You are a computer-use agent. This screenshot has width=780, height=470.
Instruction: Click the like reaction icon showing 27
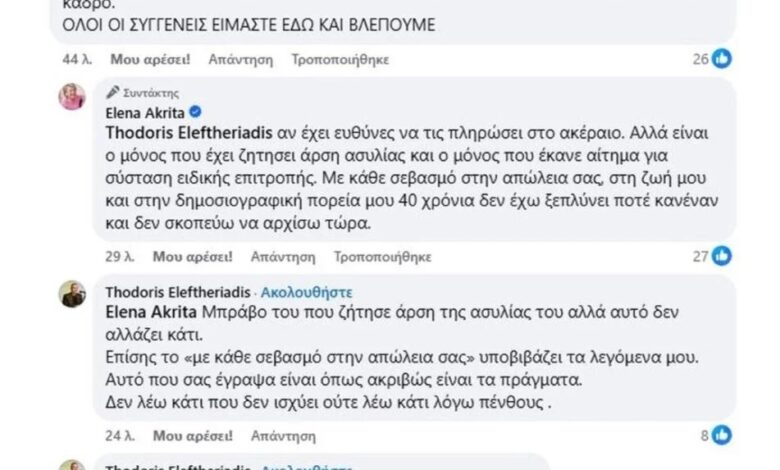point(722,257)
